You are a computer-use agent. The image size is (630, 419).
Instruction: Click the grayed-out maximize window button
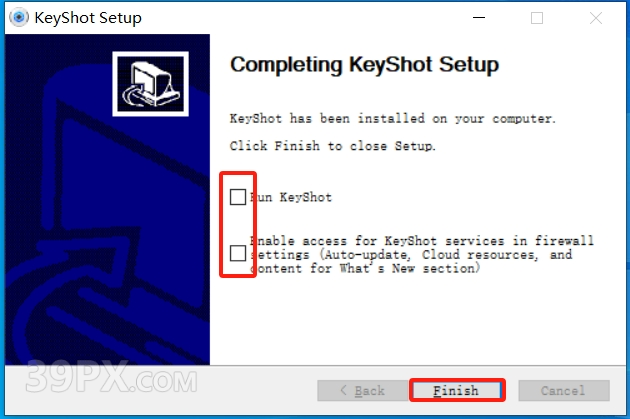(537, 18)
